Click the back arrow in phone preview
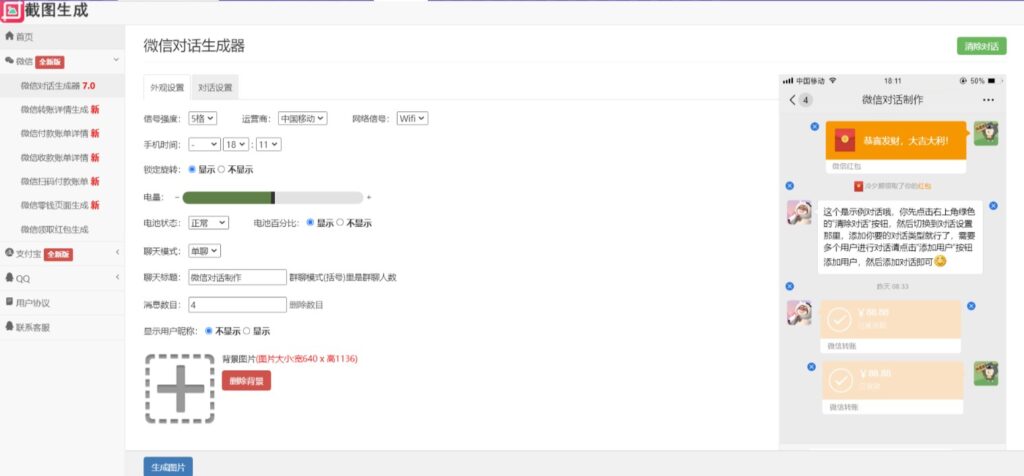Viewport: 1024px width, 476px height. pyautogui.click(x=793, y=100)
